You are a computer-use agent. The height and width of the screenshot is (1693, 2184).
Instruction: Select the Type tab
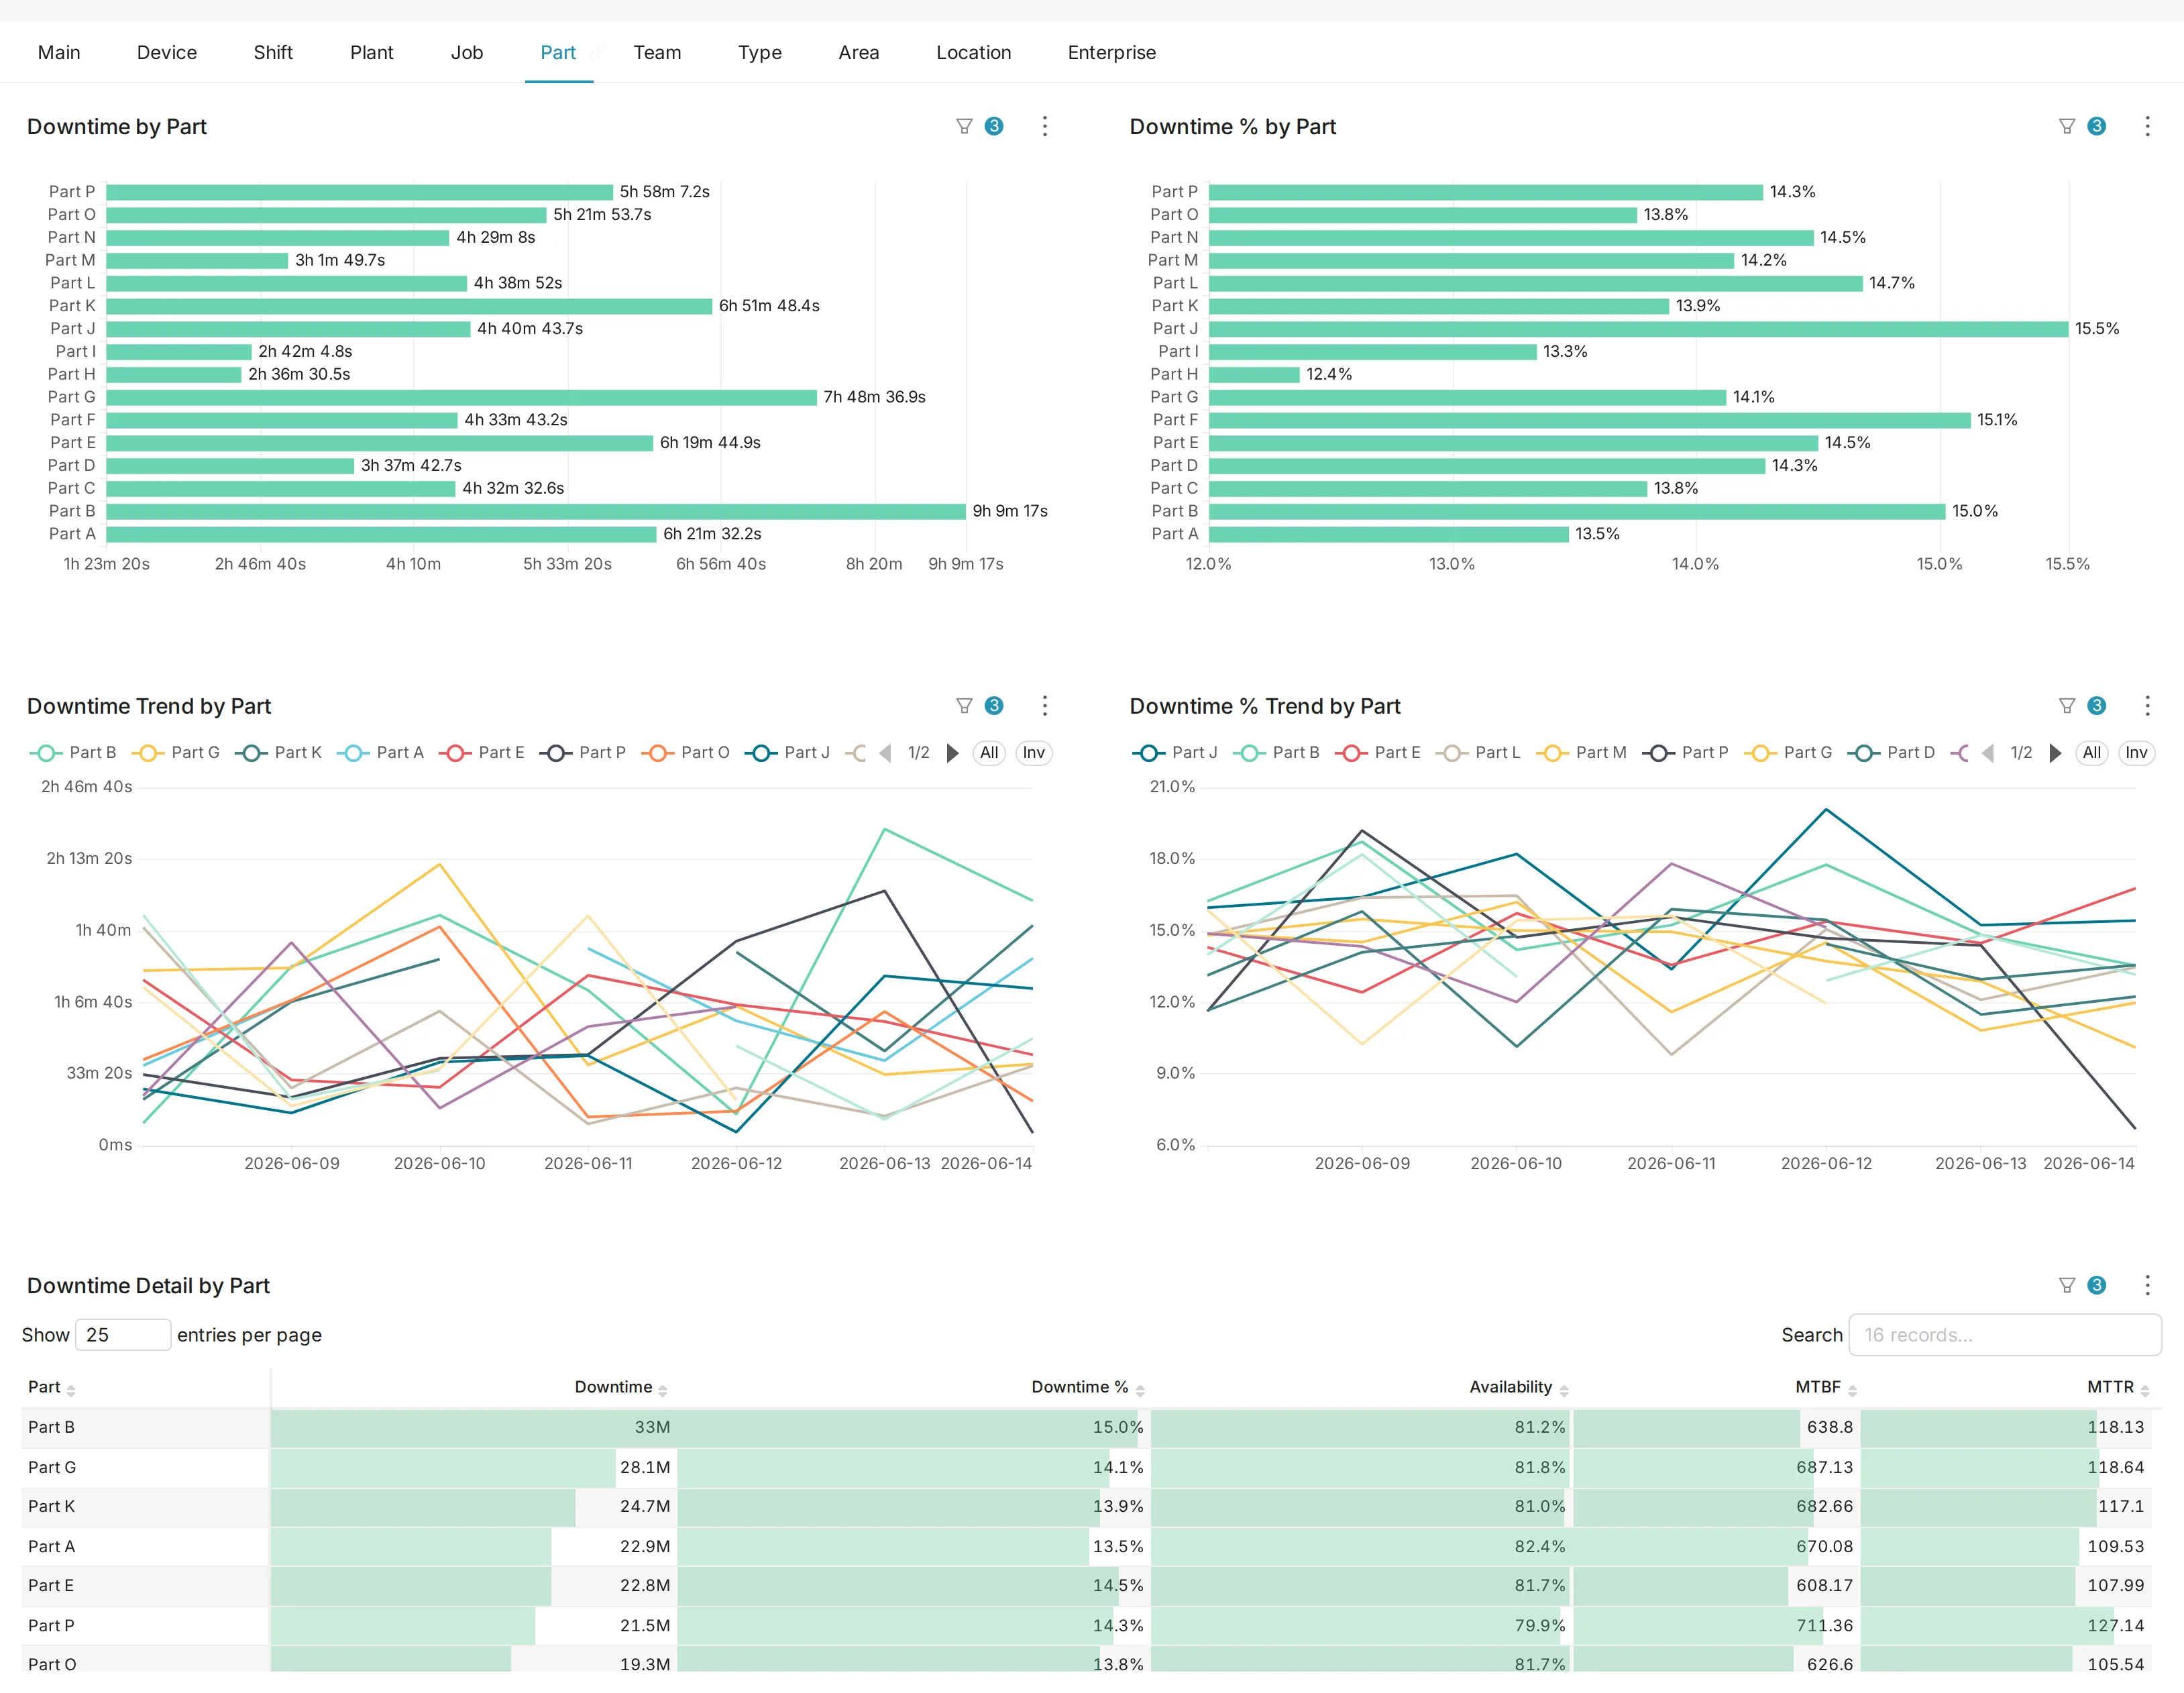pyautogui.click(x=760, y=52)
